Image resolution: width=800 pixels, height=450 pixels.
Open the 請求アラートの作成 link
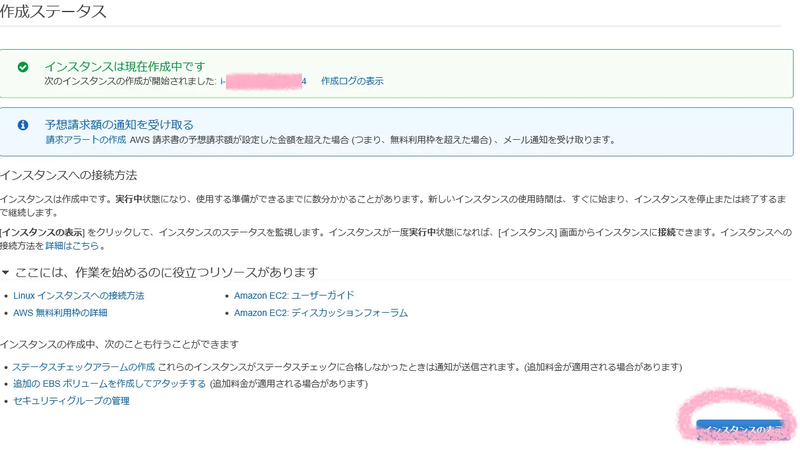click(86, 140)
